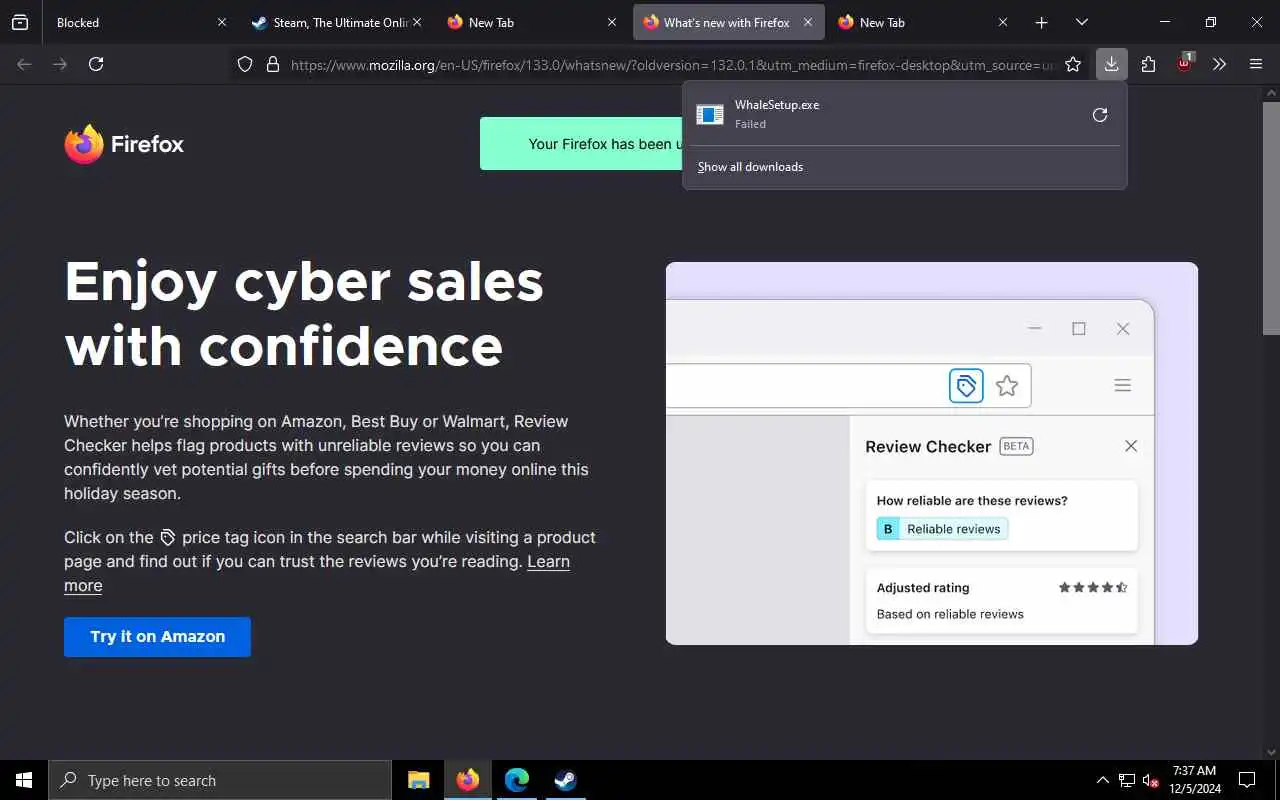
Task: Open Firefox View icon in tab strip
Action: click(x=20, y=22)
